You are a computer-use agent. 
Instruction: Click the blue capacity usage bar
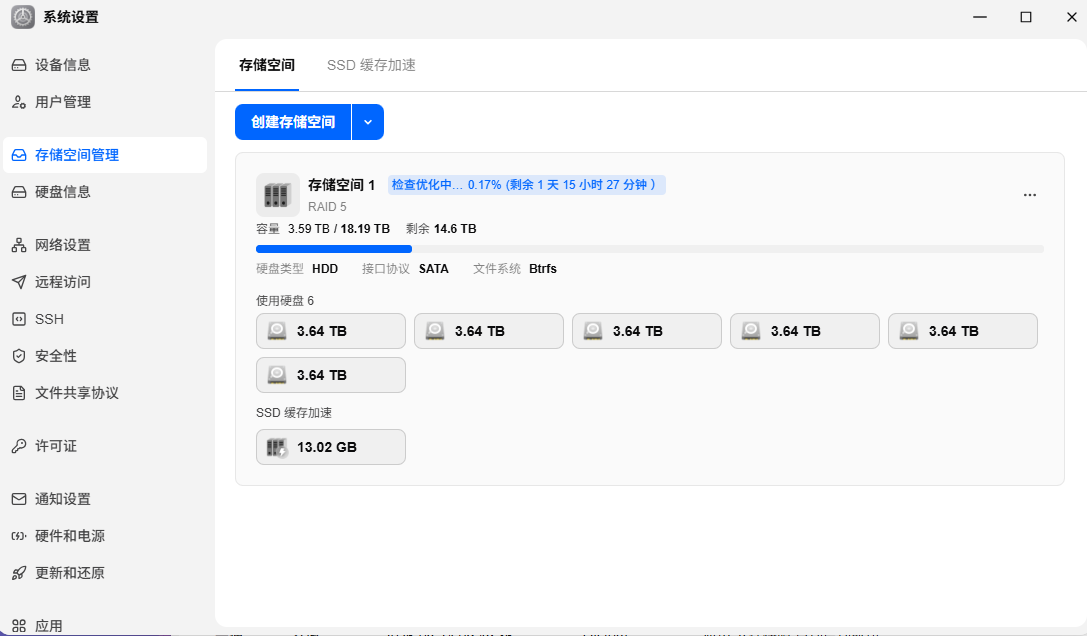click(333, 249)
